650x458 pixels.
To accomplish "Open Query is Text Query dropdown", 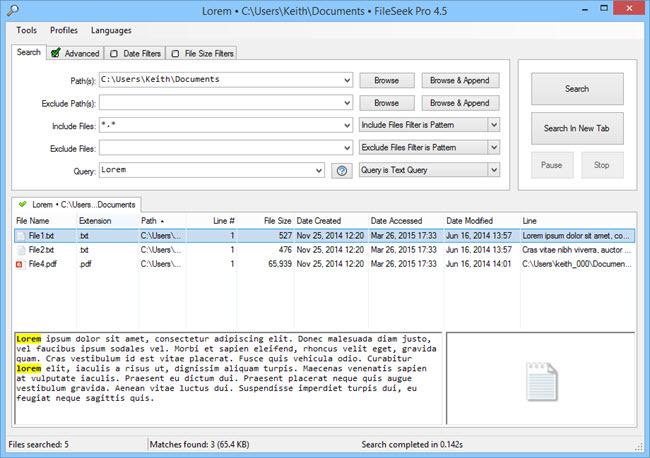I will 429,170.
